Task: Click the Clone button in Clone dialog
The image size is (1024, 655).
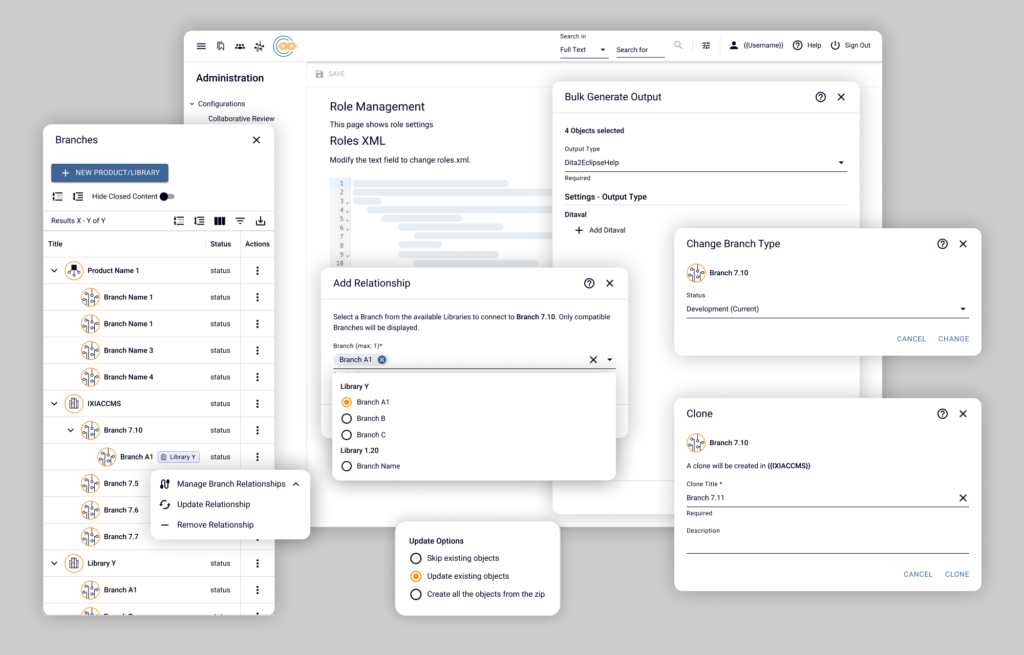Action: 957,574
